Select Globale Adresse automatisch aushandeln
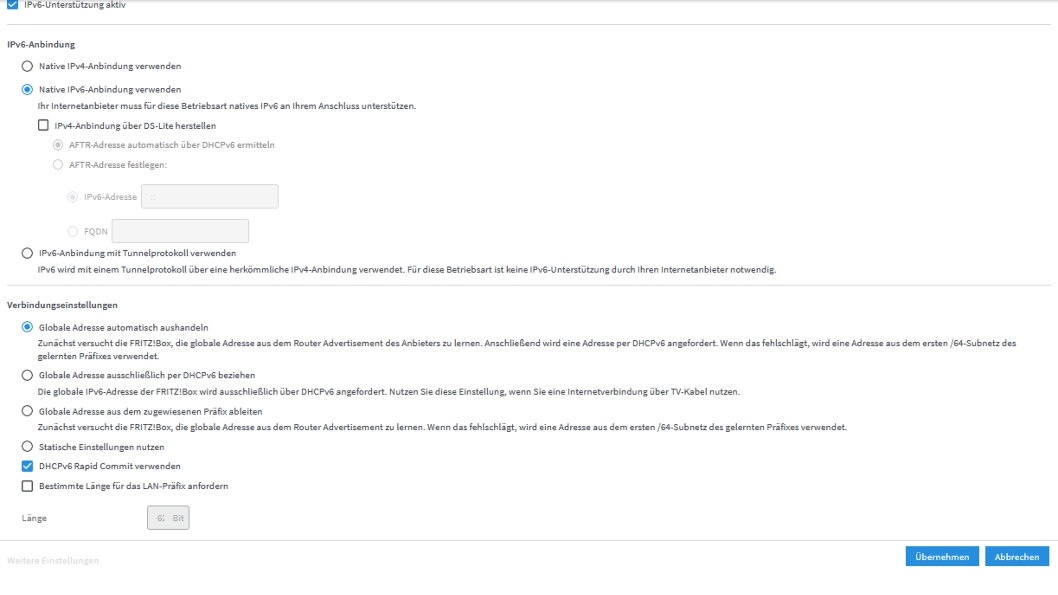 click(x=27, y=327)
